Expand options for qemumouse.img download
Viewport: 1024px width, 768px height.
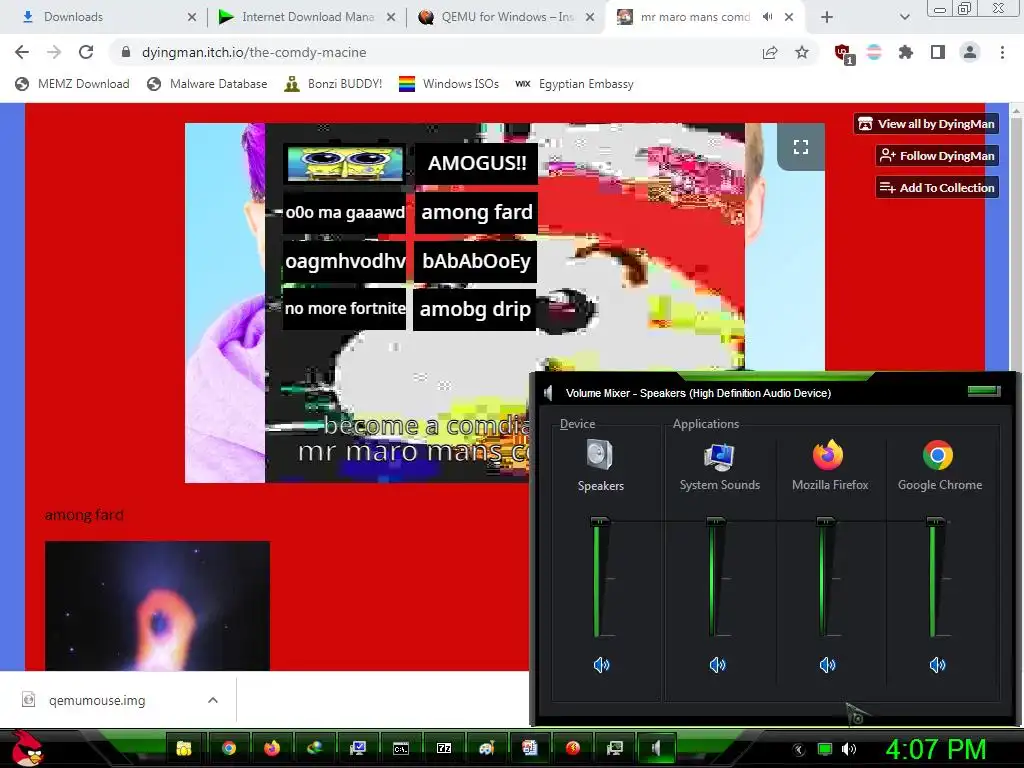212,700
